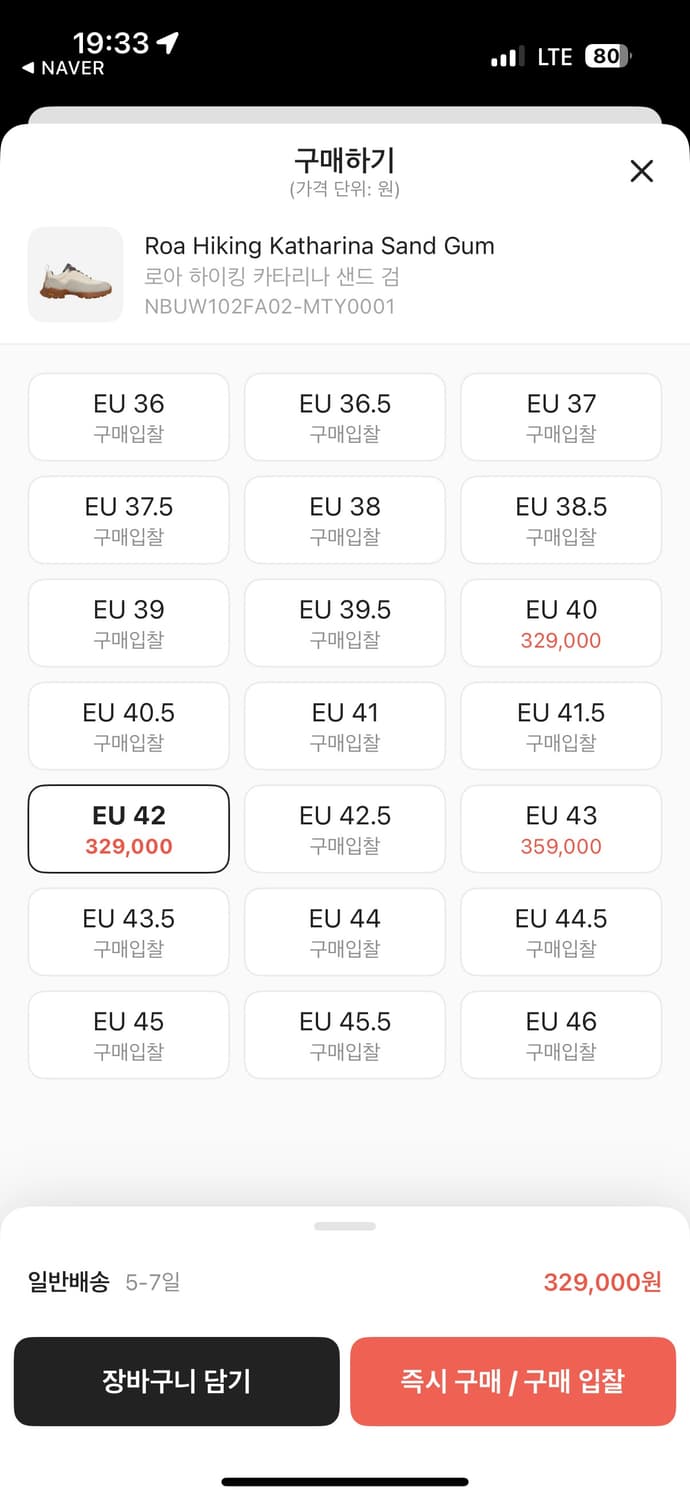690x1500 pixels.
Task: Select size EU 41
Action: click(x=345, y=726)
